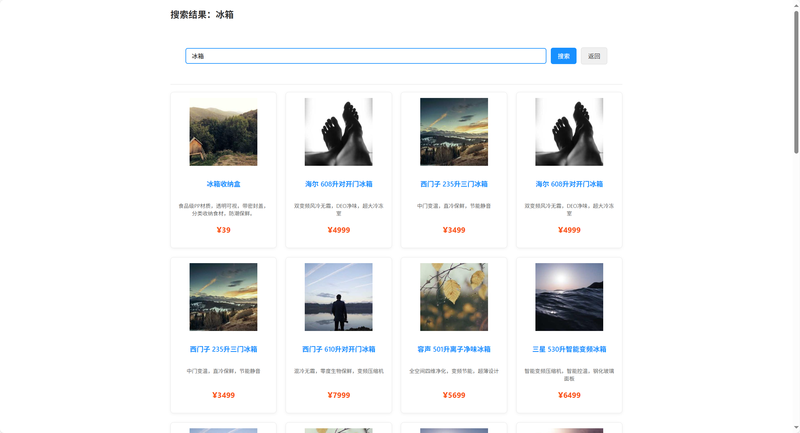The image size is (800, 433).
Task: Open the 容声 501升离子净味冰箱 link
Action: point(454,349)
